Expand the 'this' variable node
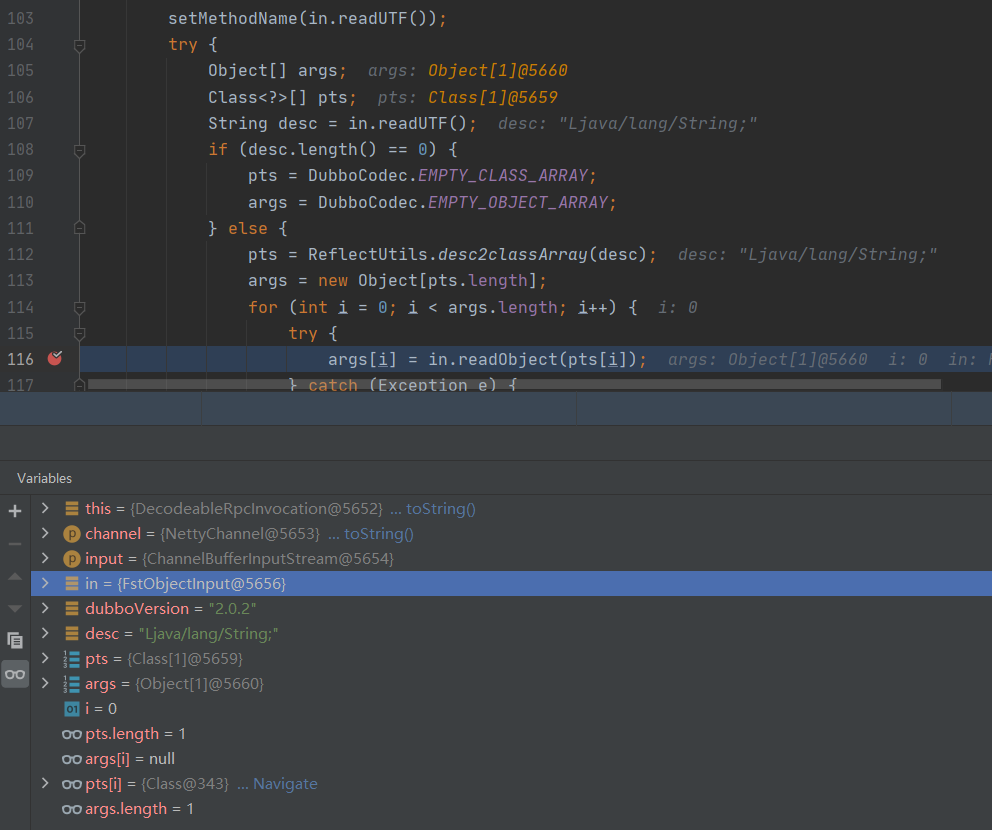This screenshot has width=992, height=830. pos(45,509)
